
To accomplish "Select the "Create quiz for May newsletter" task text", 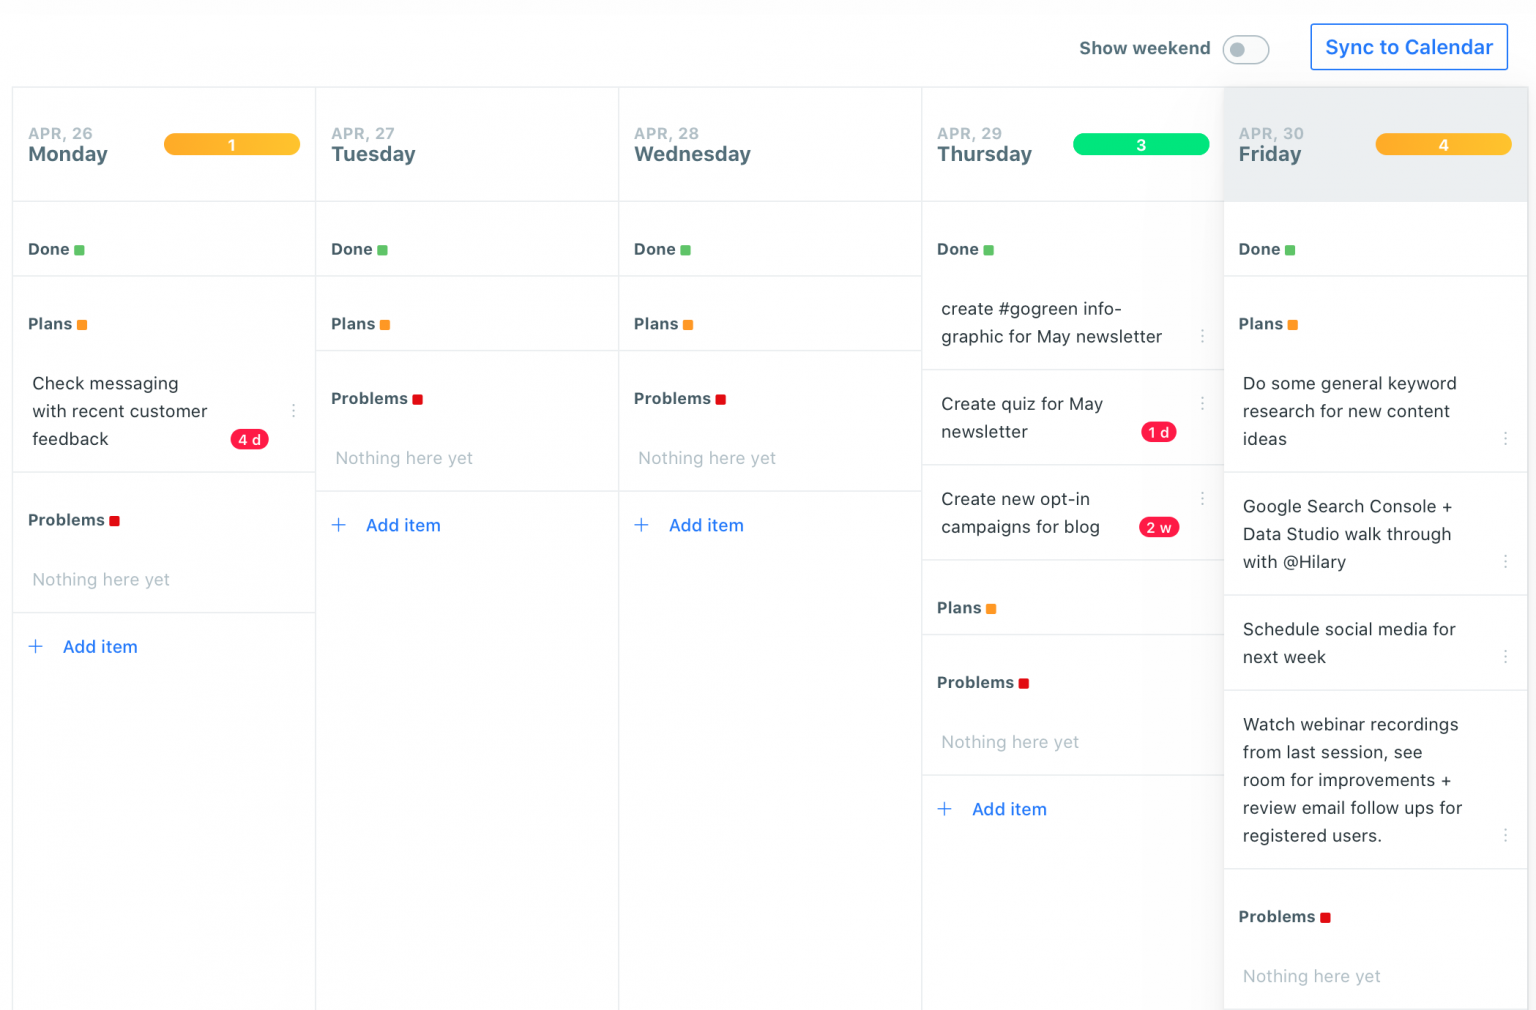I will 1022,418.
